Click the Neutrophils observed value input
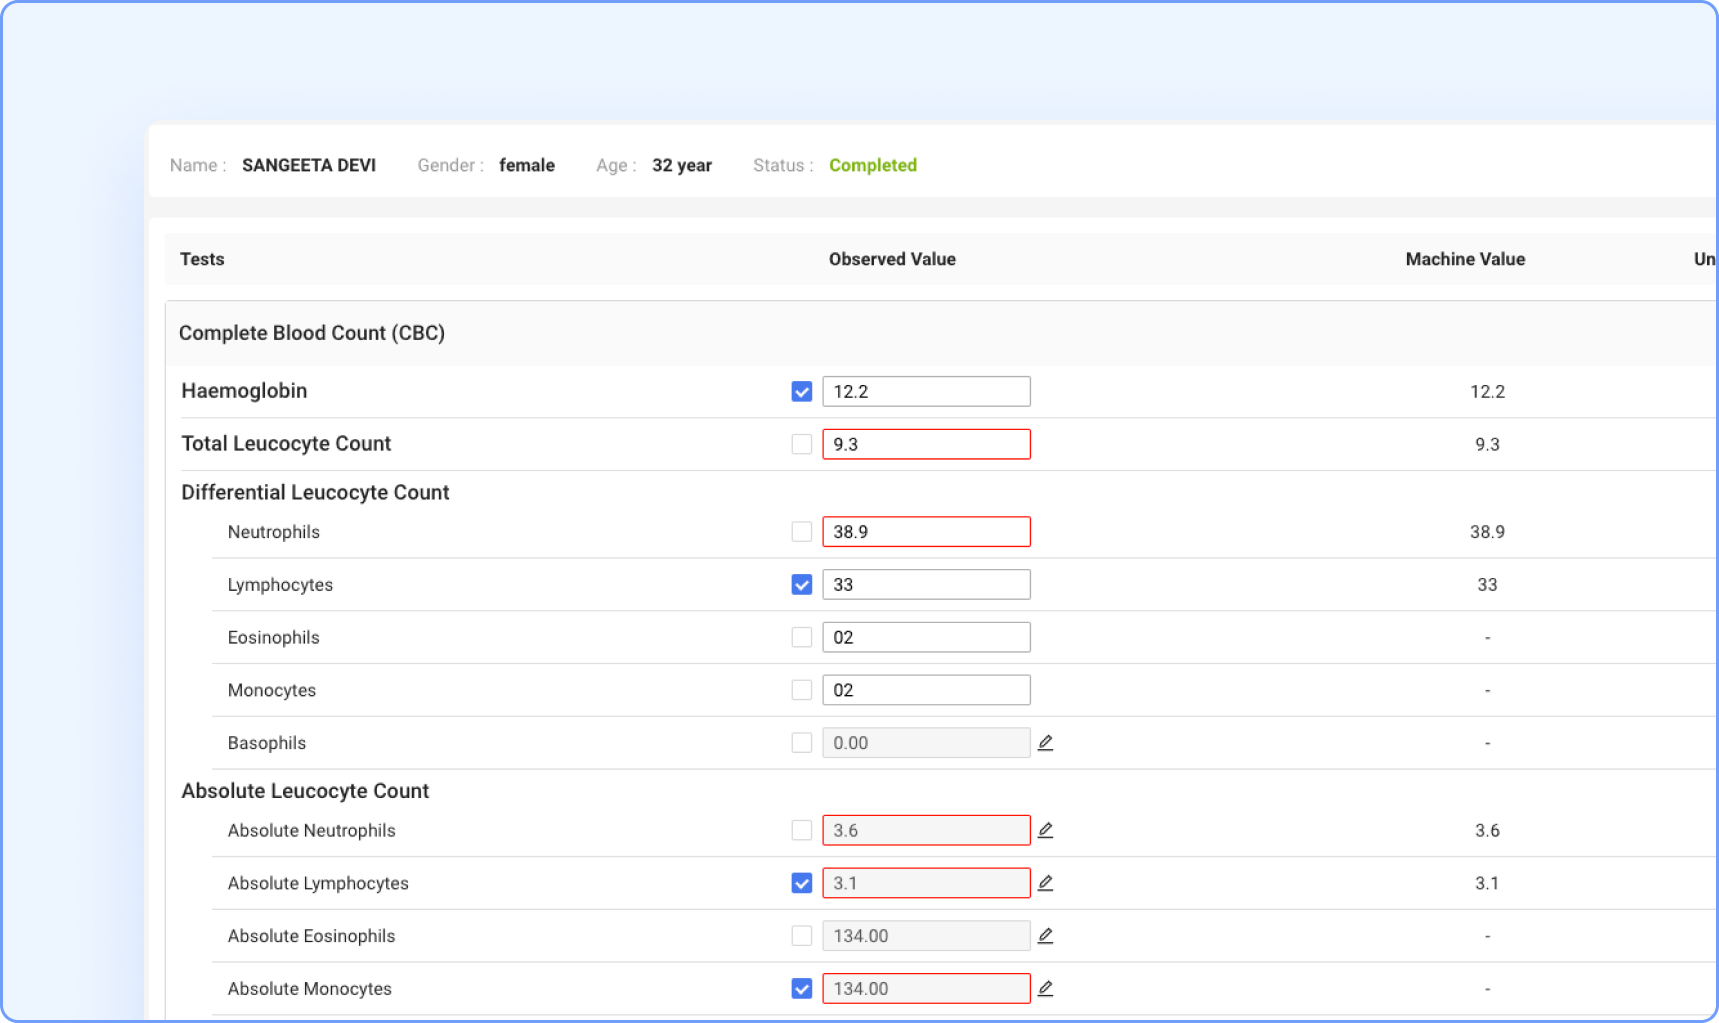Image resolution: width=1719 pixels, height=1023 pixels. click(x=925, y=532)
